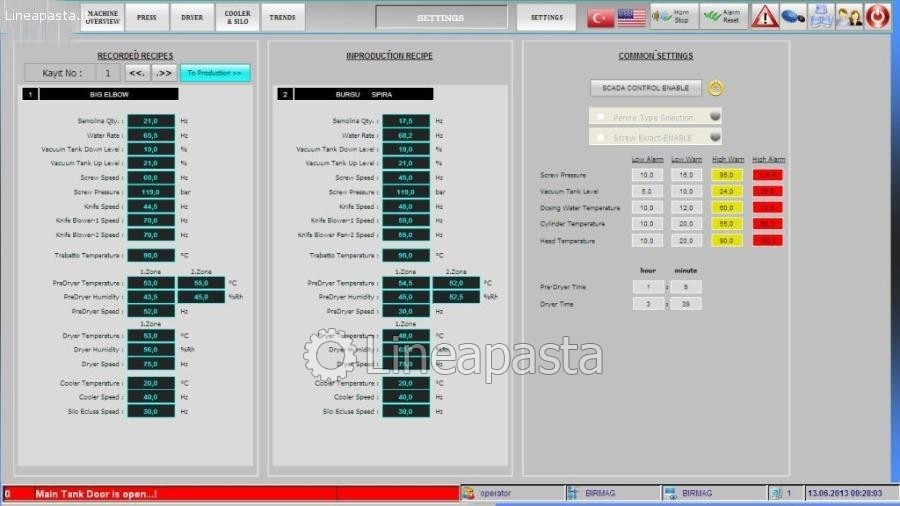The height and width of the screenshot is (506, 900).
Task: Toggle the yellow SCADA control indicator
Action: tap(716, 88)
